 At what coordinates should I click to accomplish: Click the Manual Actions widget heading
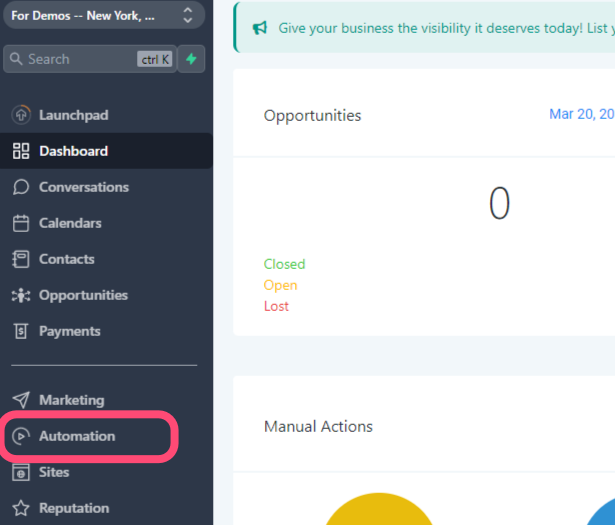[318, 427]
